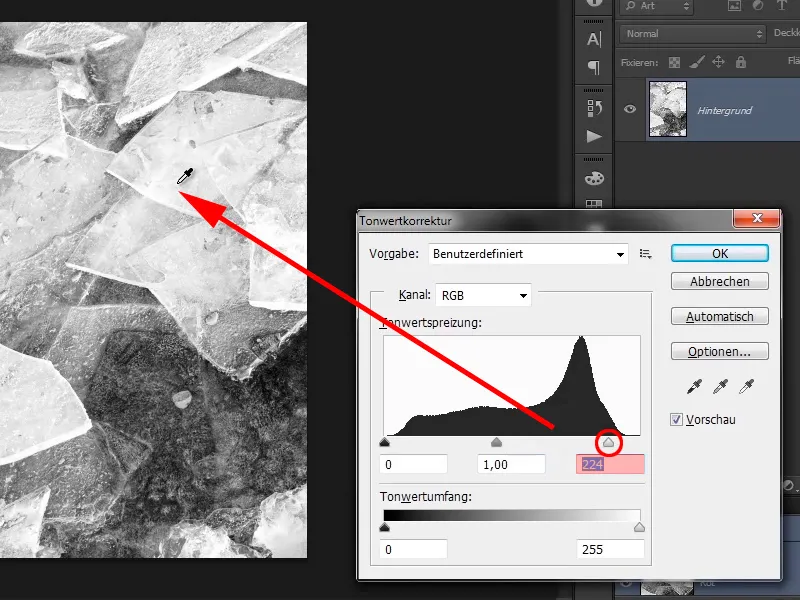The height and width of the screenshot is (600, 800).
Task: Select the black point eyedropper
Action: [x=694, y=387]
